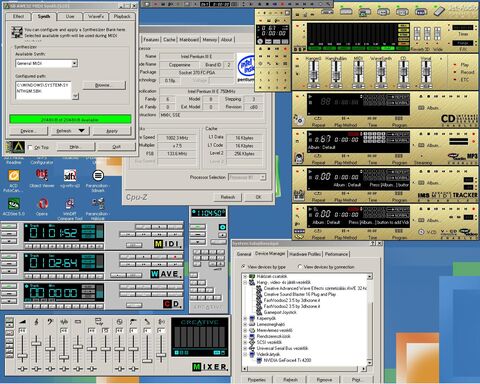Screen dimensions: 480x384
Task: Select View devices by connection radio
Action: click(x=300, y=267)
